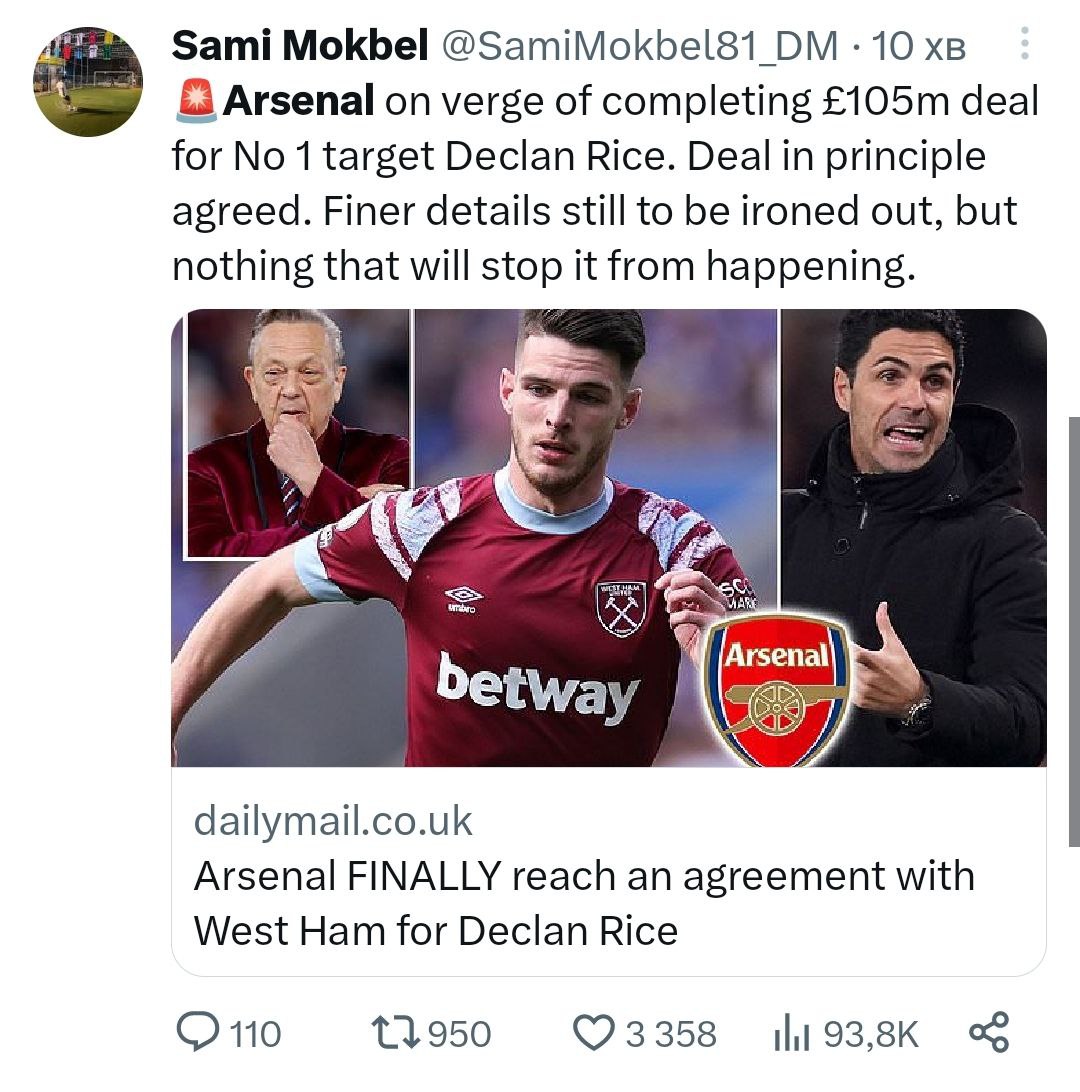This screenshot has height=1092, width=1080.
Task: Click the 93,8K views count
Action: (x=870, y=1034)
